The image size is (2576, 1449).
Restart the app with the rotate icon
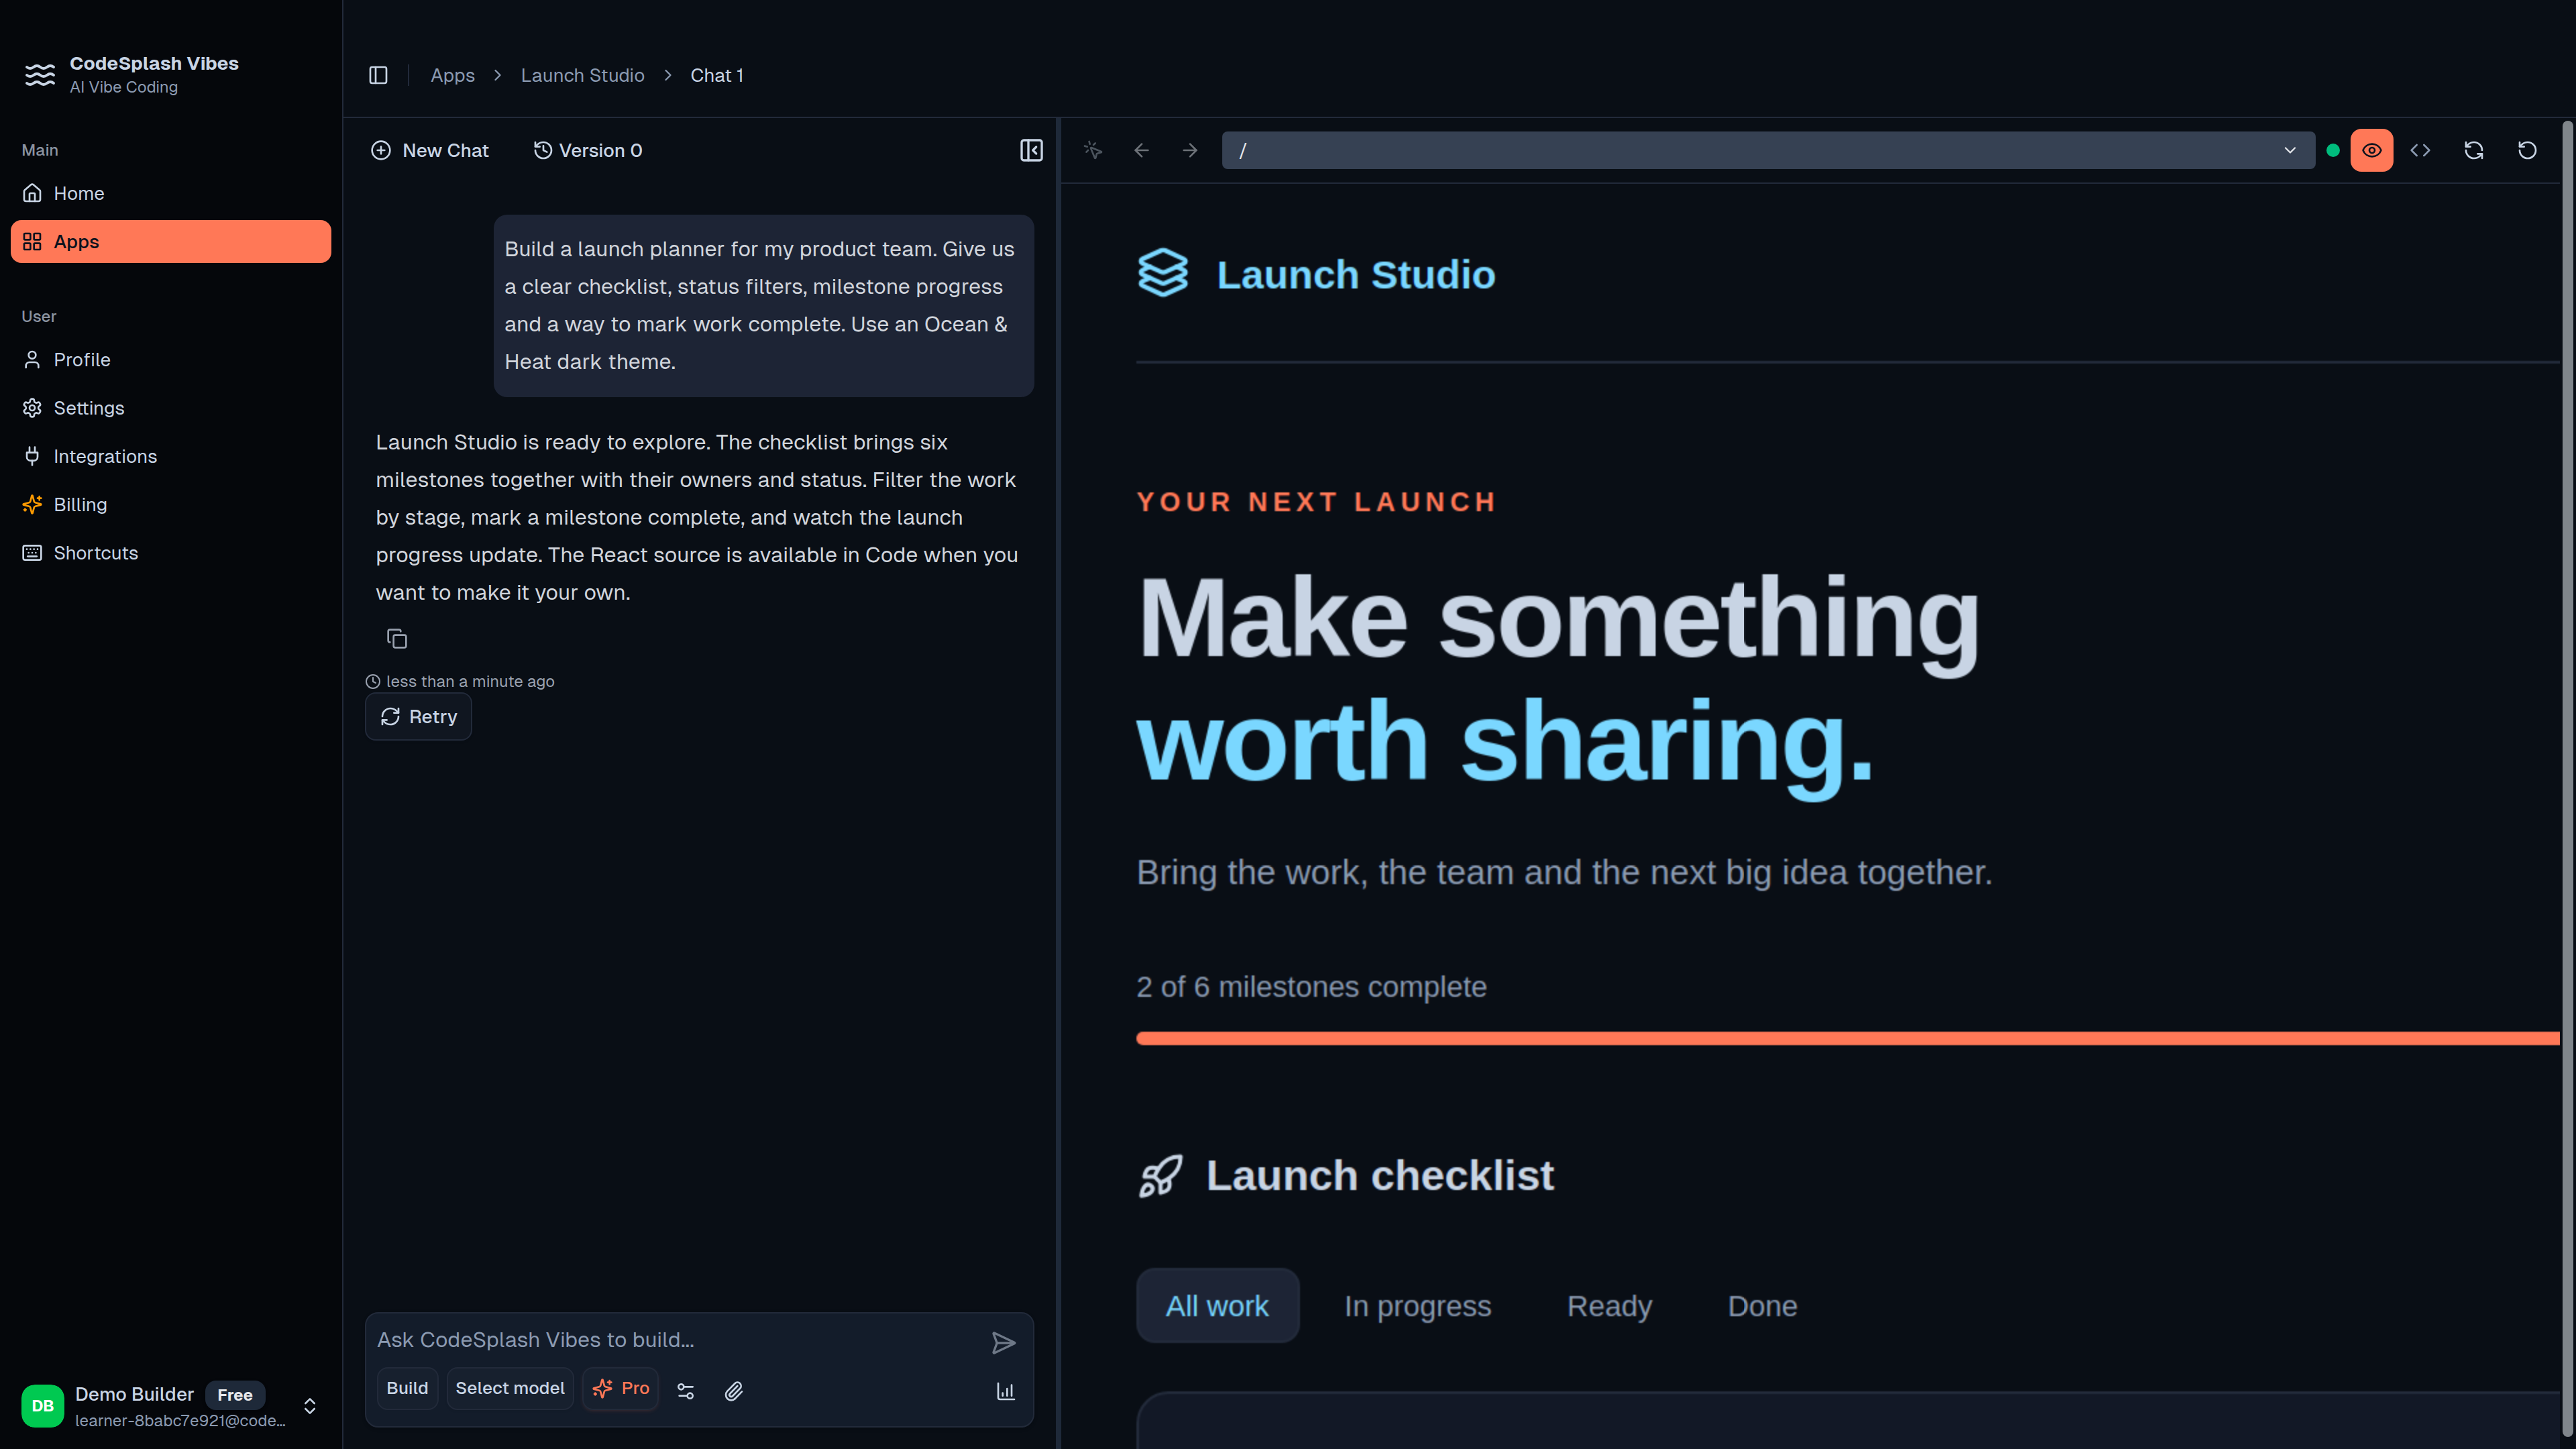click(2527, 150)
